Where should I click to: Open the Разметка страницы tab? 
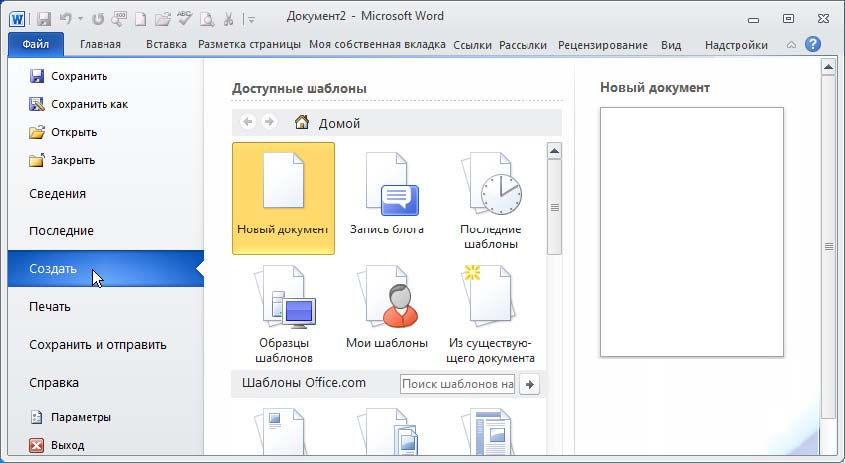point(249,45)
